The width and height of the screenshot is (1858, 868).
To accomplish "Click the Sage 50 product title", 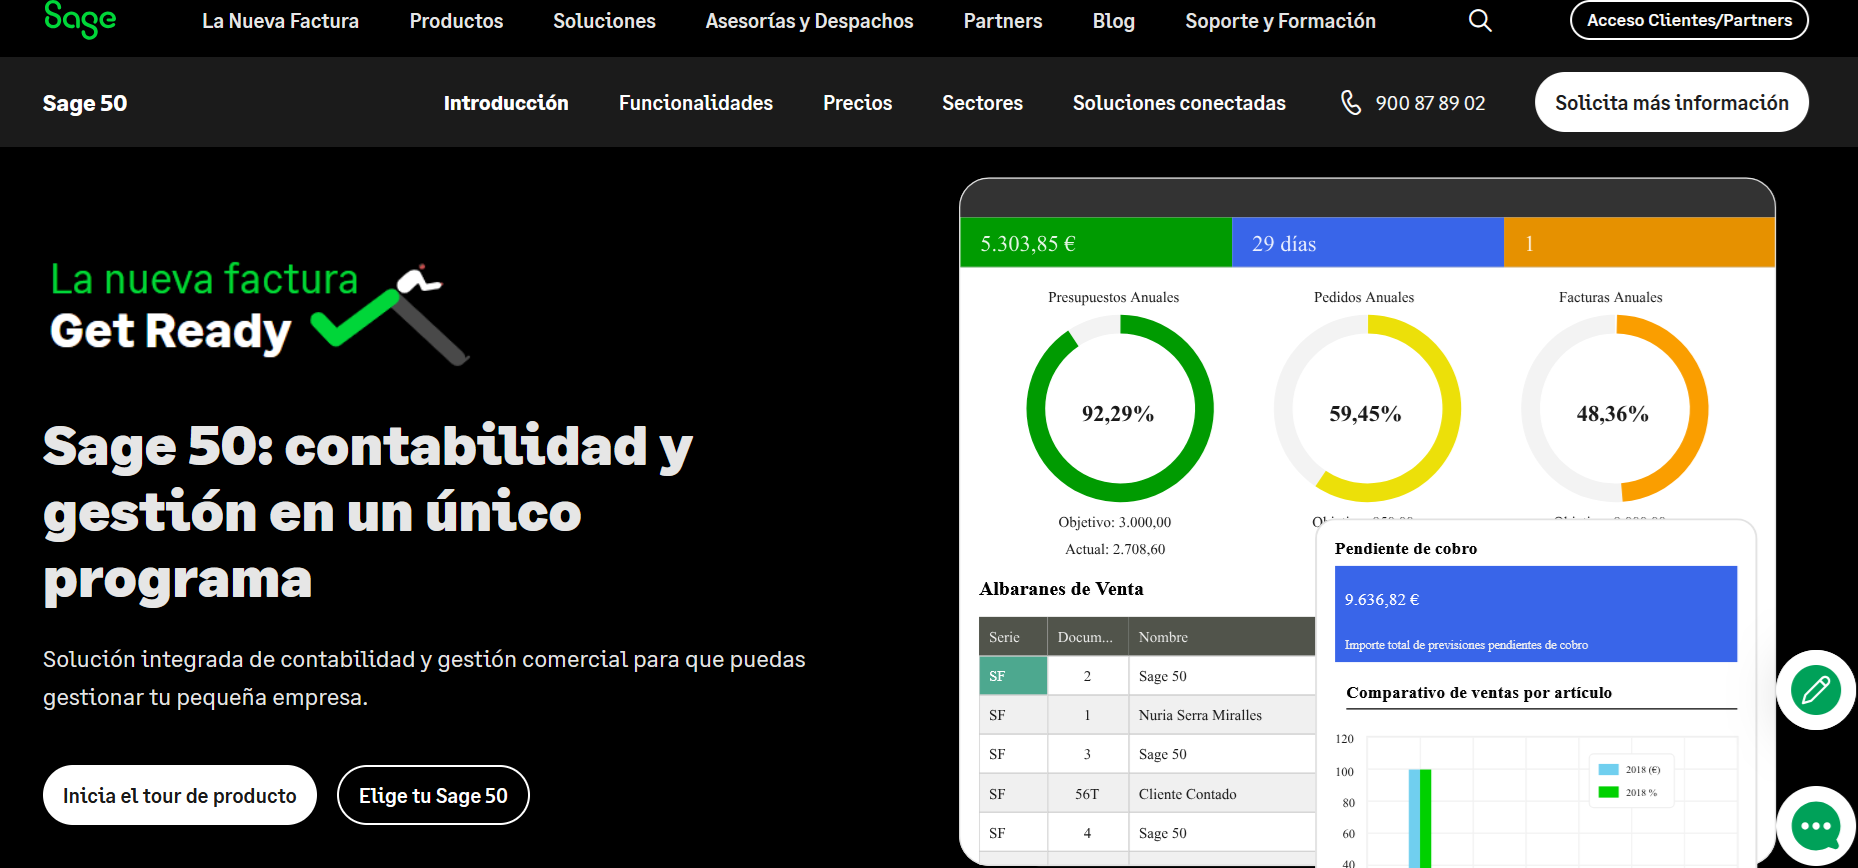I will [x=85, y=103].
